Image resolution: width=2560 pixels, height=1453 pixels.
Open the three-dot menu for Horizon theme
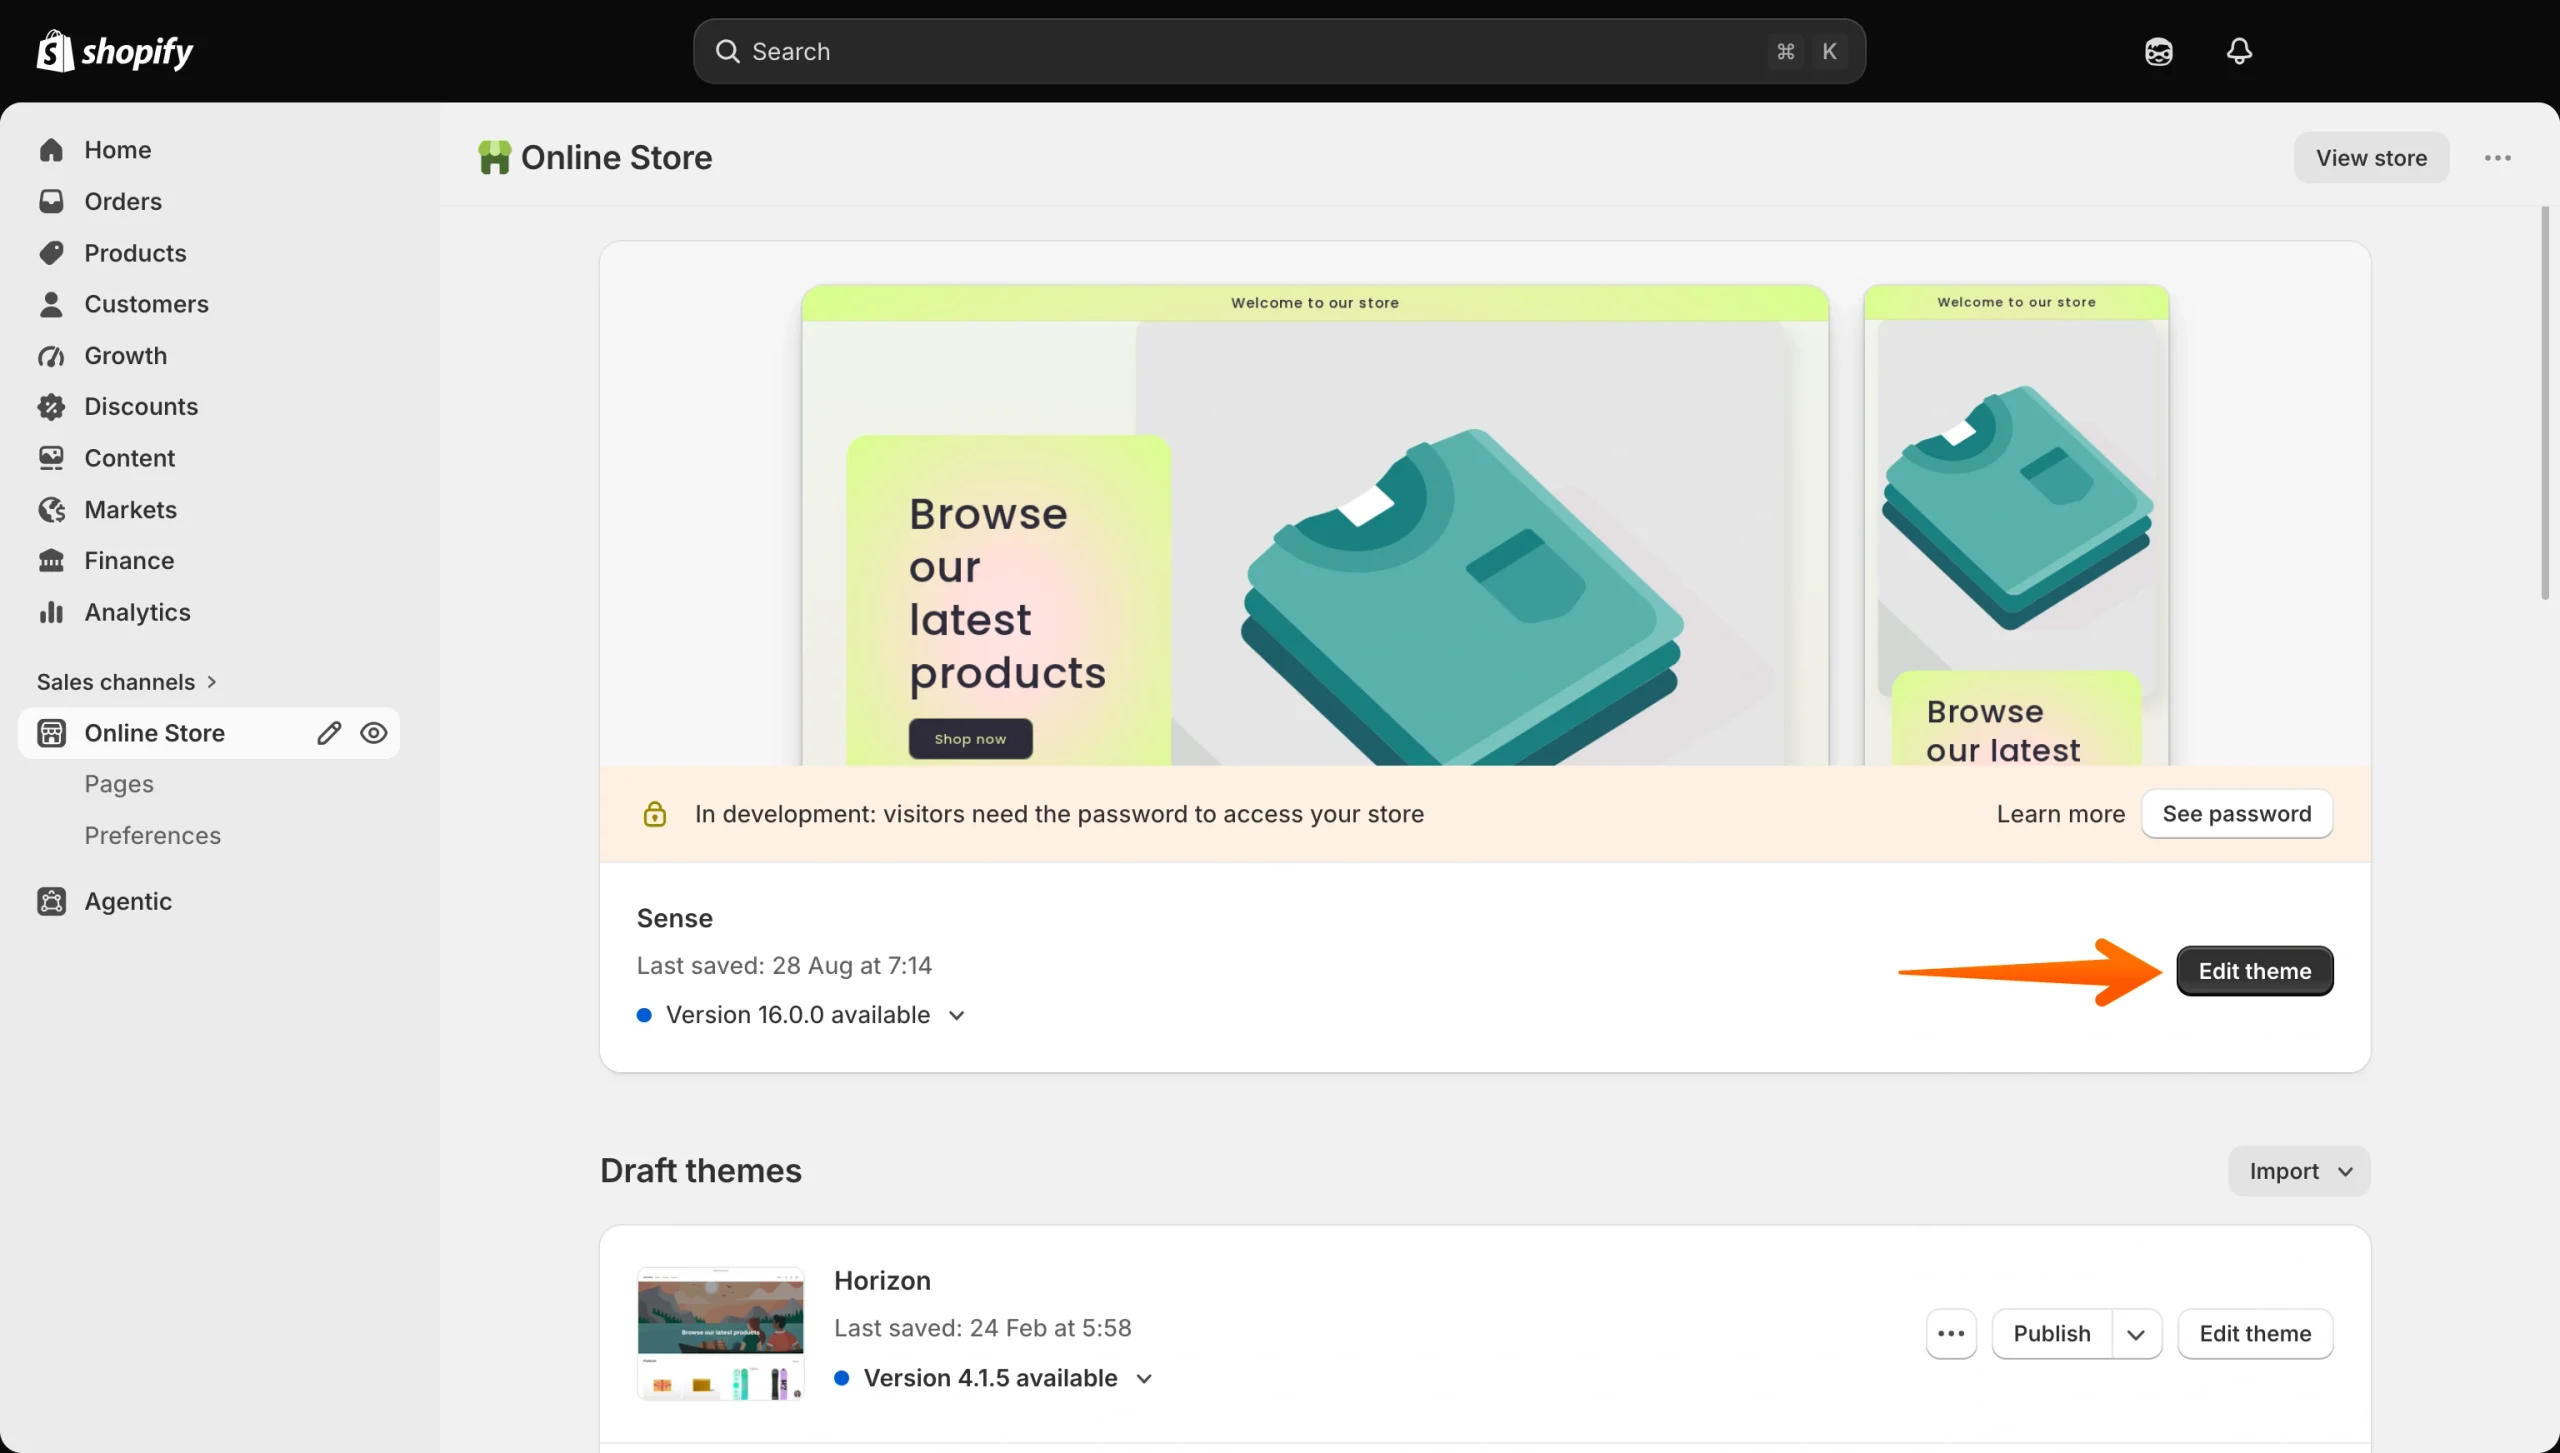tap(1951, 1334)
